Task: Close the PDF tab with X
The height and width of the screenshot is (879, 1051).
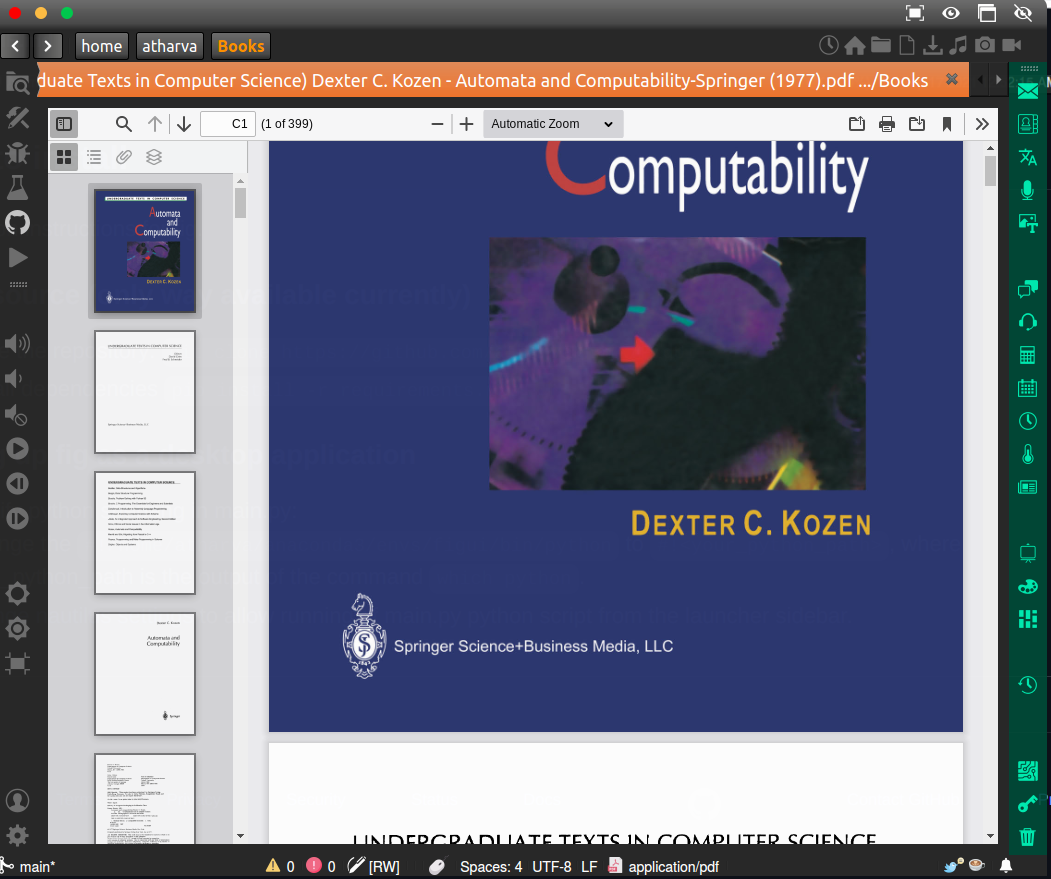Action: coord(951,79)
